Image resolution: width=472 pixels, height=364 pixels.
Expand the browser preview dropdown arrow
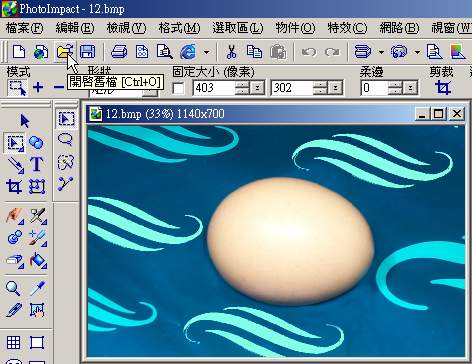tap(207, 52)
